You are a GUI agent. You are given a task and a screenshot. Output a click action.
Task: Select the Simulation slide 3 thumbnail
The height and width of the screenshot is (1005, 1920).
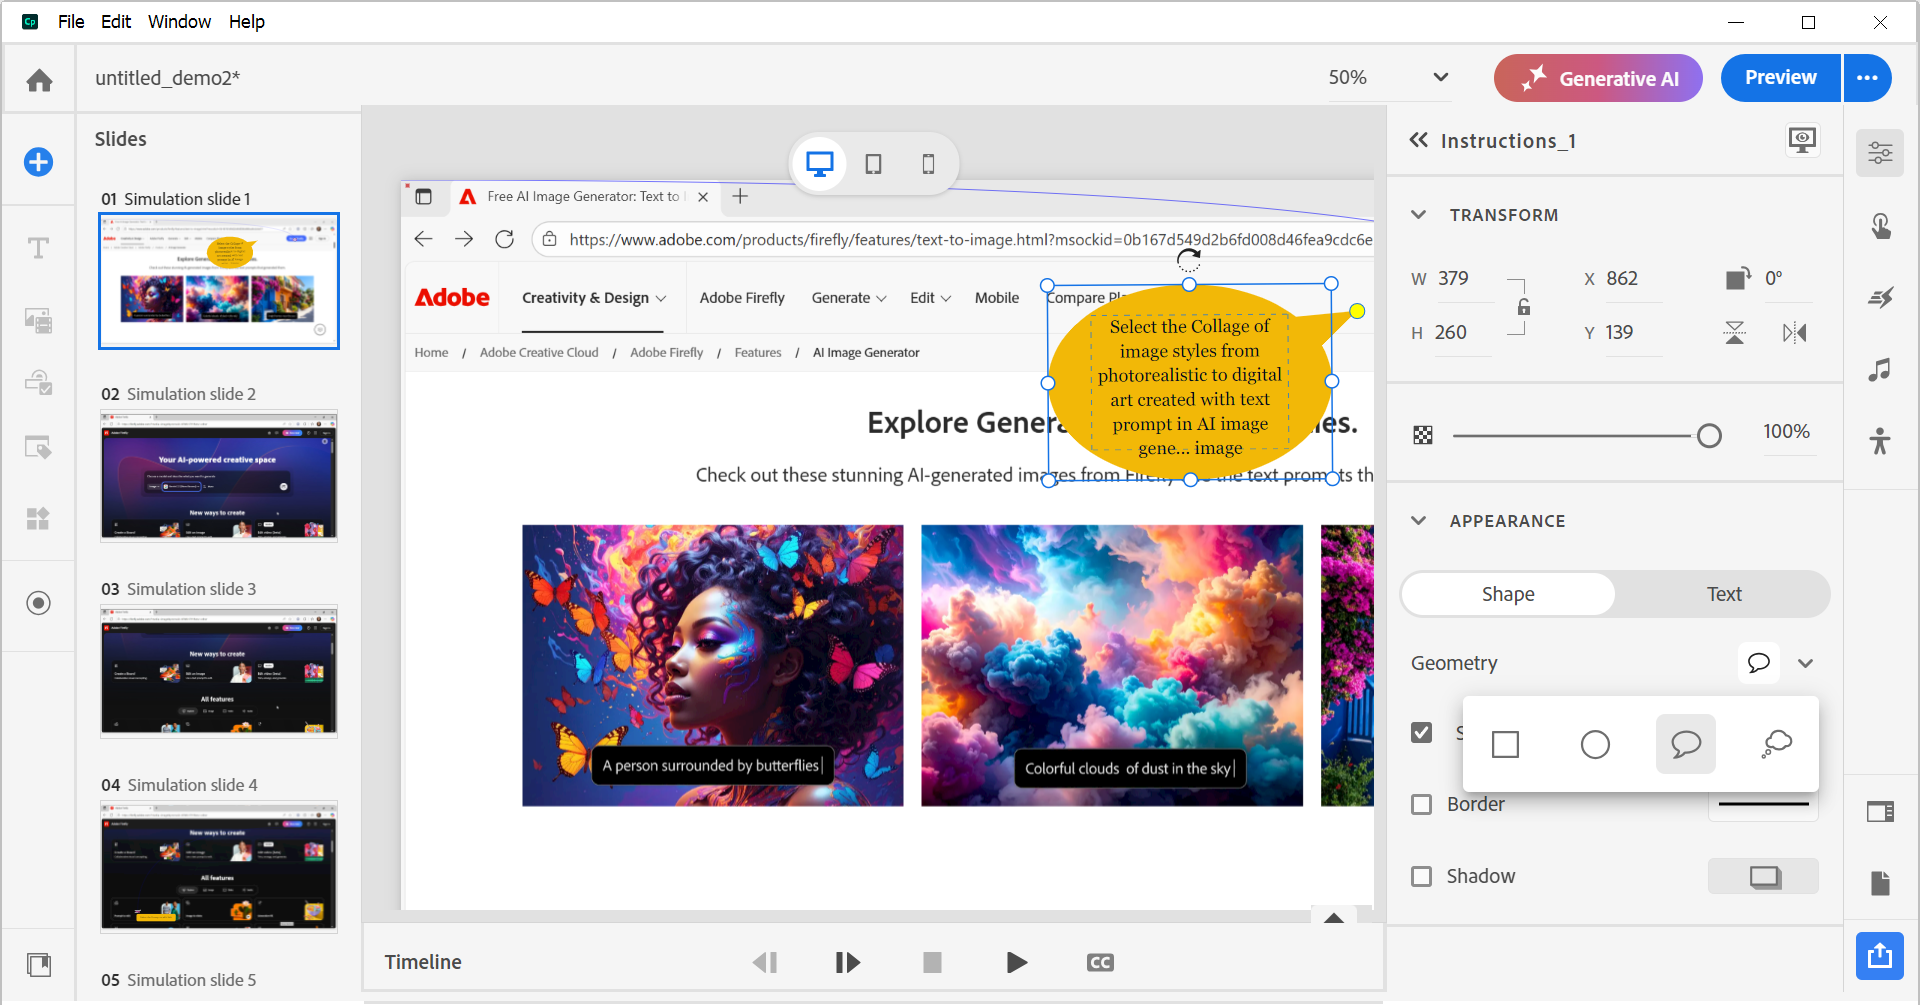click(x=218, y=671)
